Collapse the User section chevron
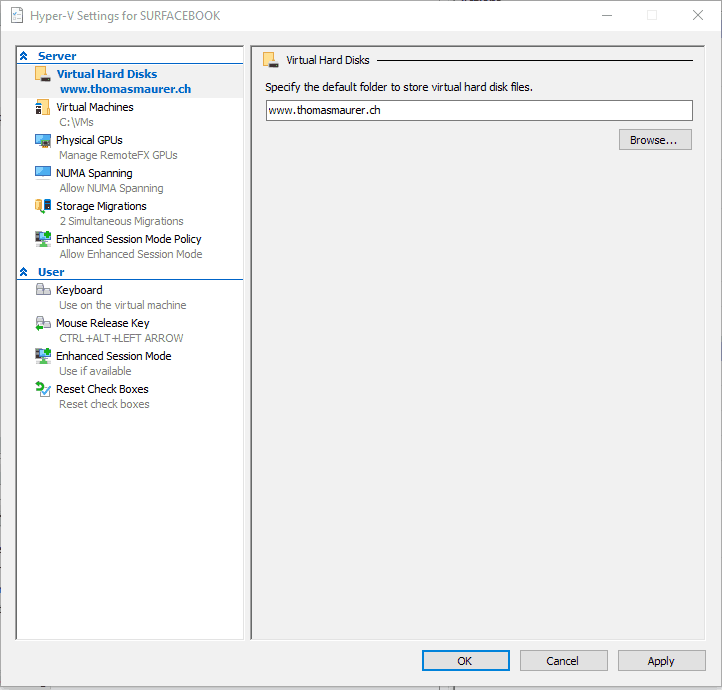 point(24,272)
